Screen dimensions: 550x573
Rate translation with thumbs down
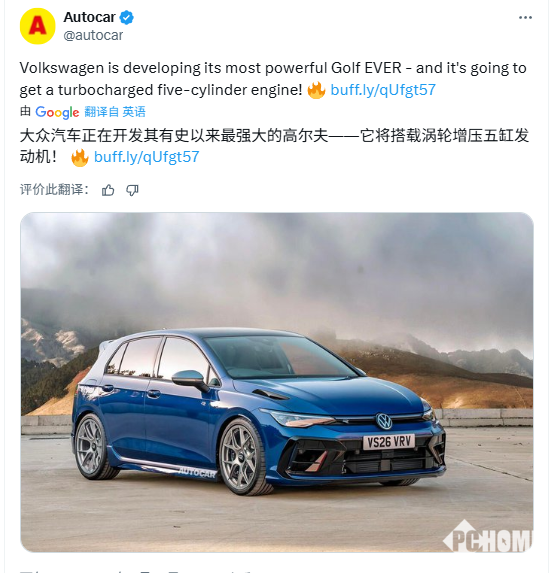coord(132,190)
